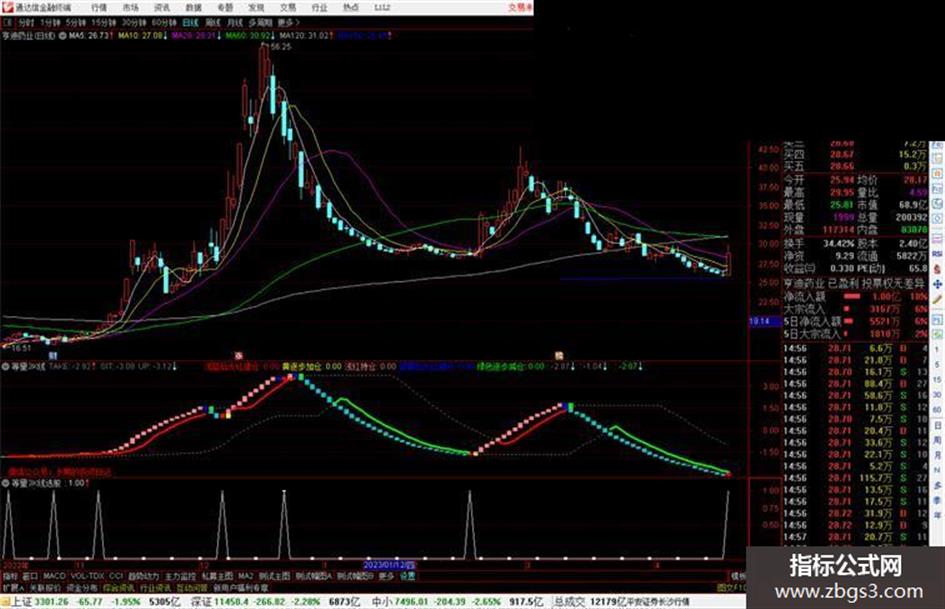945x609 pixels.
Task: Click the red Tongdaxin app logo
Action: tap(7, 7)
